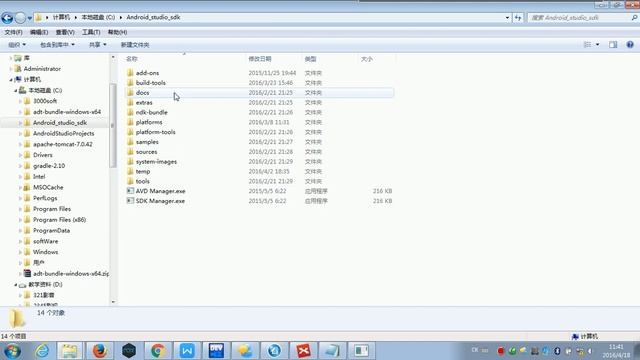
Task: Expand the adt-bundle-windows-x64 tree node
Action: click(20, 112)
